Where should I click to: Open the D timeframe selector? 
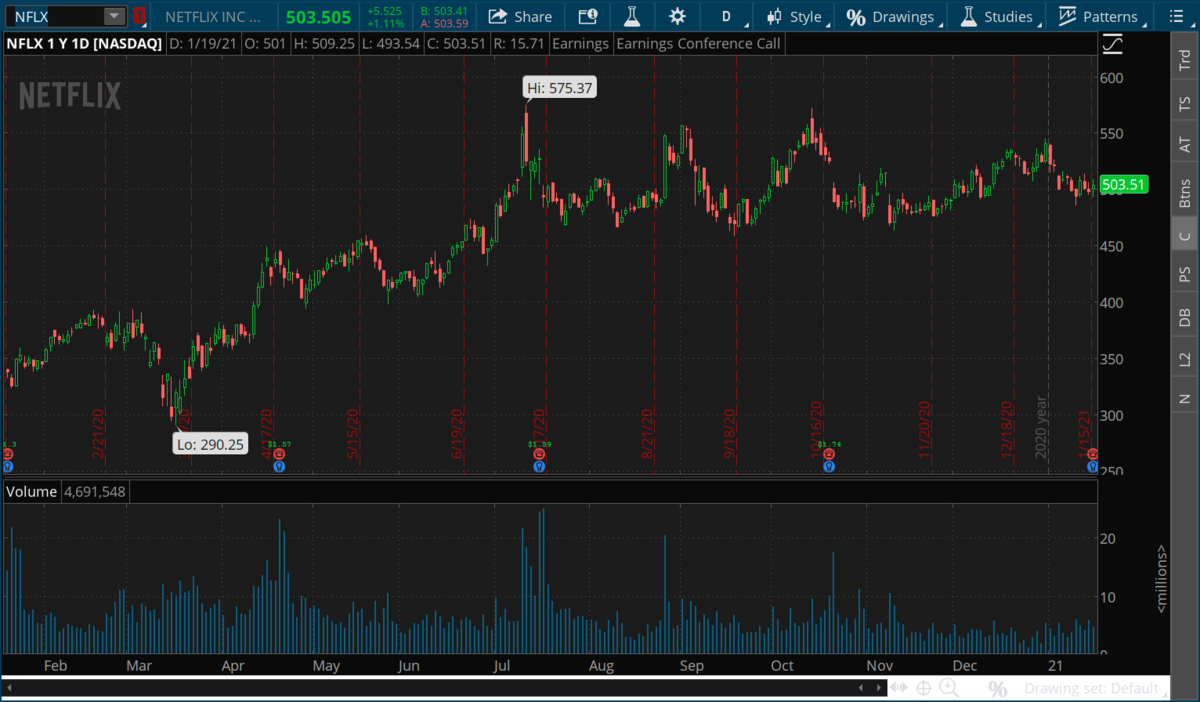[727, 16]
